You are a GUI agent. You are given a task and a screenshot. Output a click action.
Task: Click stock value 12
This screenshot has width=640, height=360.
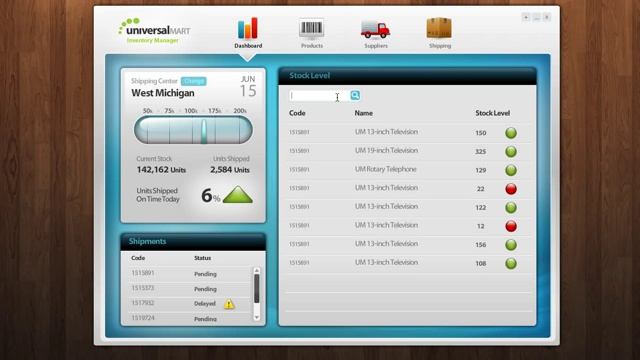pyautogui.click(x=481, y=226)
